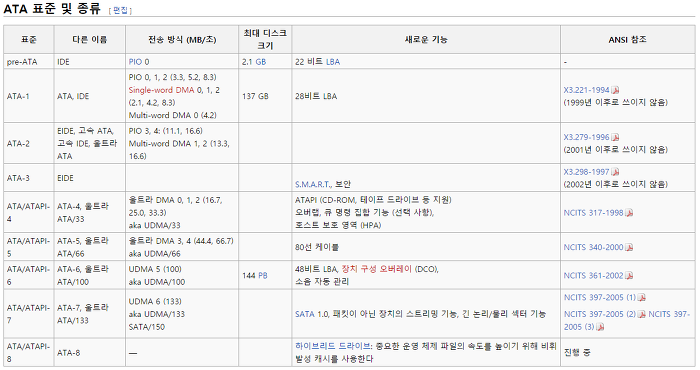Click the PDF icon next to X3.221-1994
700x370 pixels.
(x=615, y=91)
